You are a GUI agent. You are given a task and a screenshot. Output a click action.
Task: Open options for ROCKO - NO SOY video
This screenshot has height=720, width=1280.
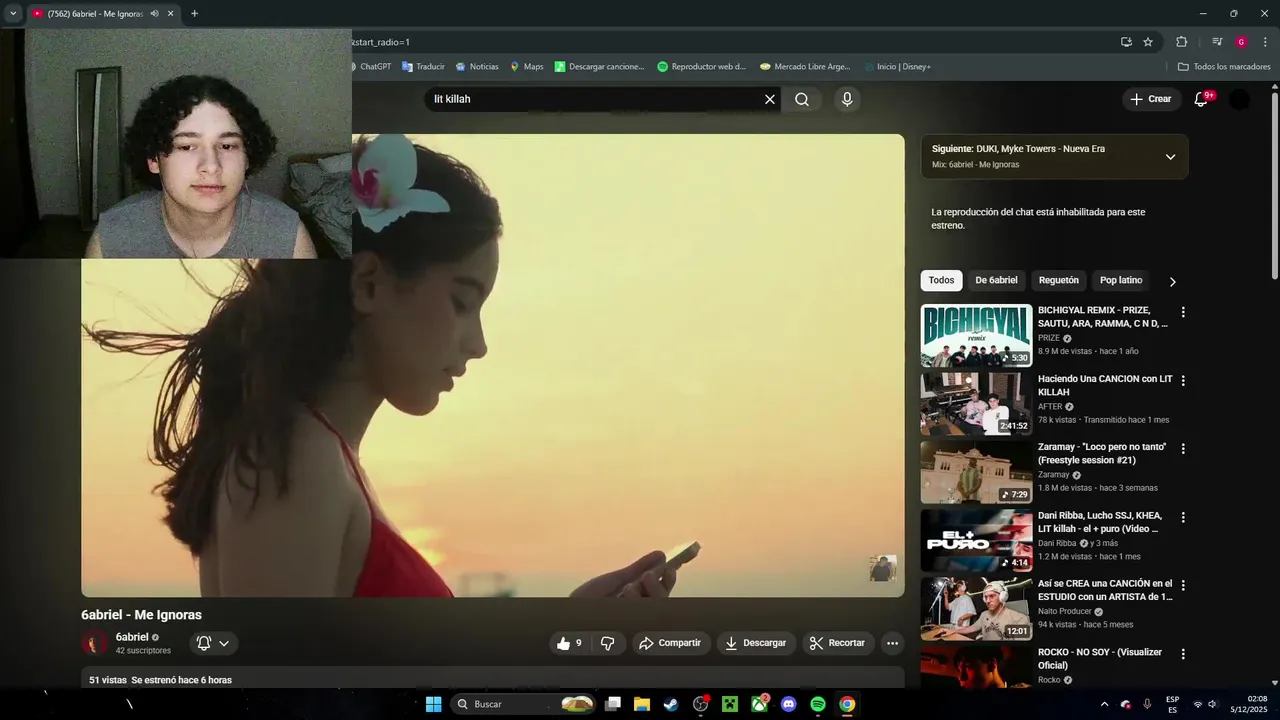pos(1183,654)
